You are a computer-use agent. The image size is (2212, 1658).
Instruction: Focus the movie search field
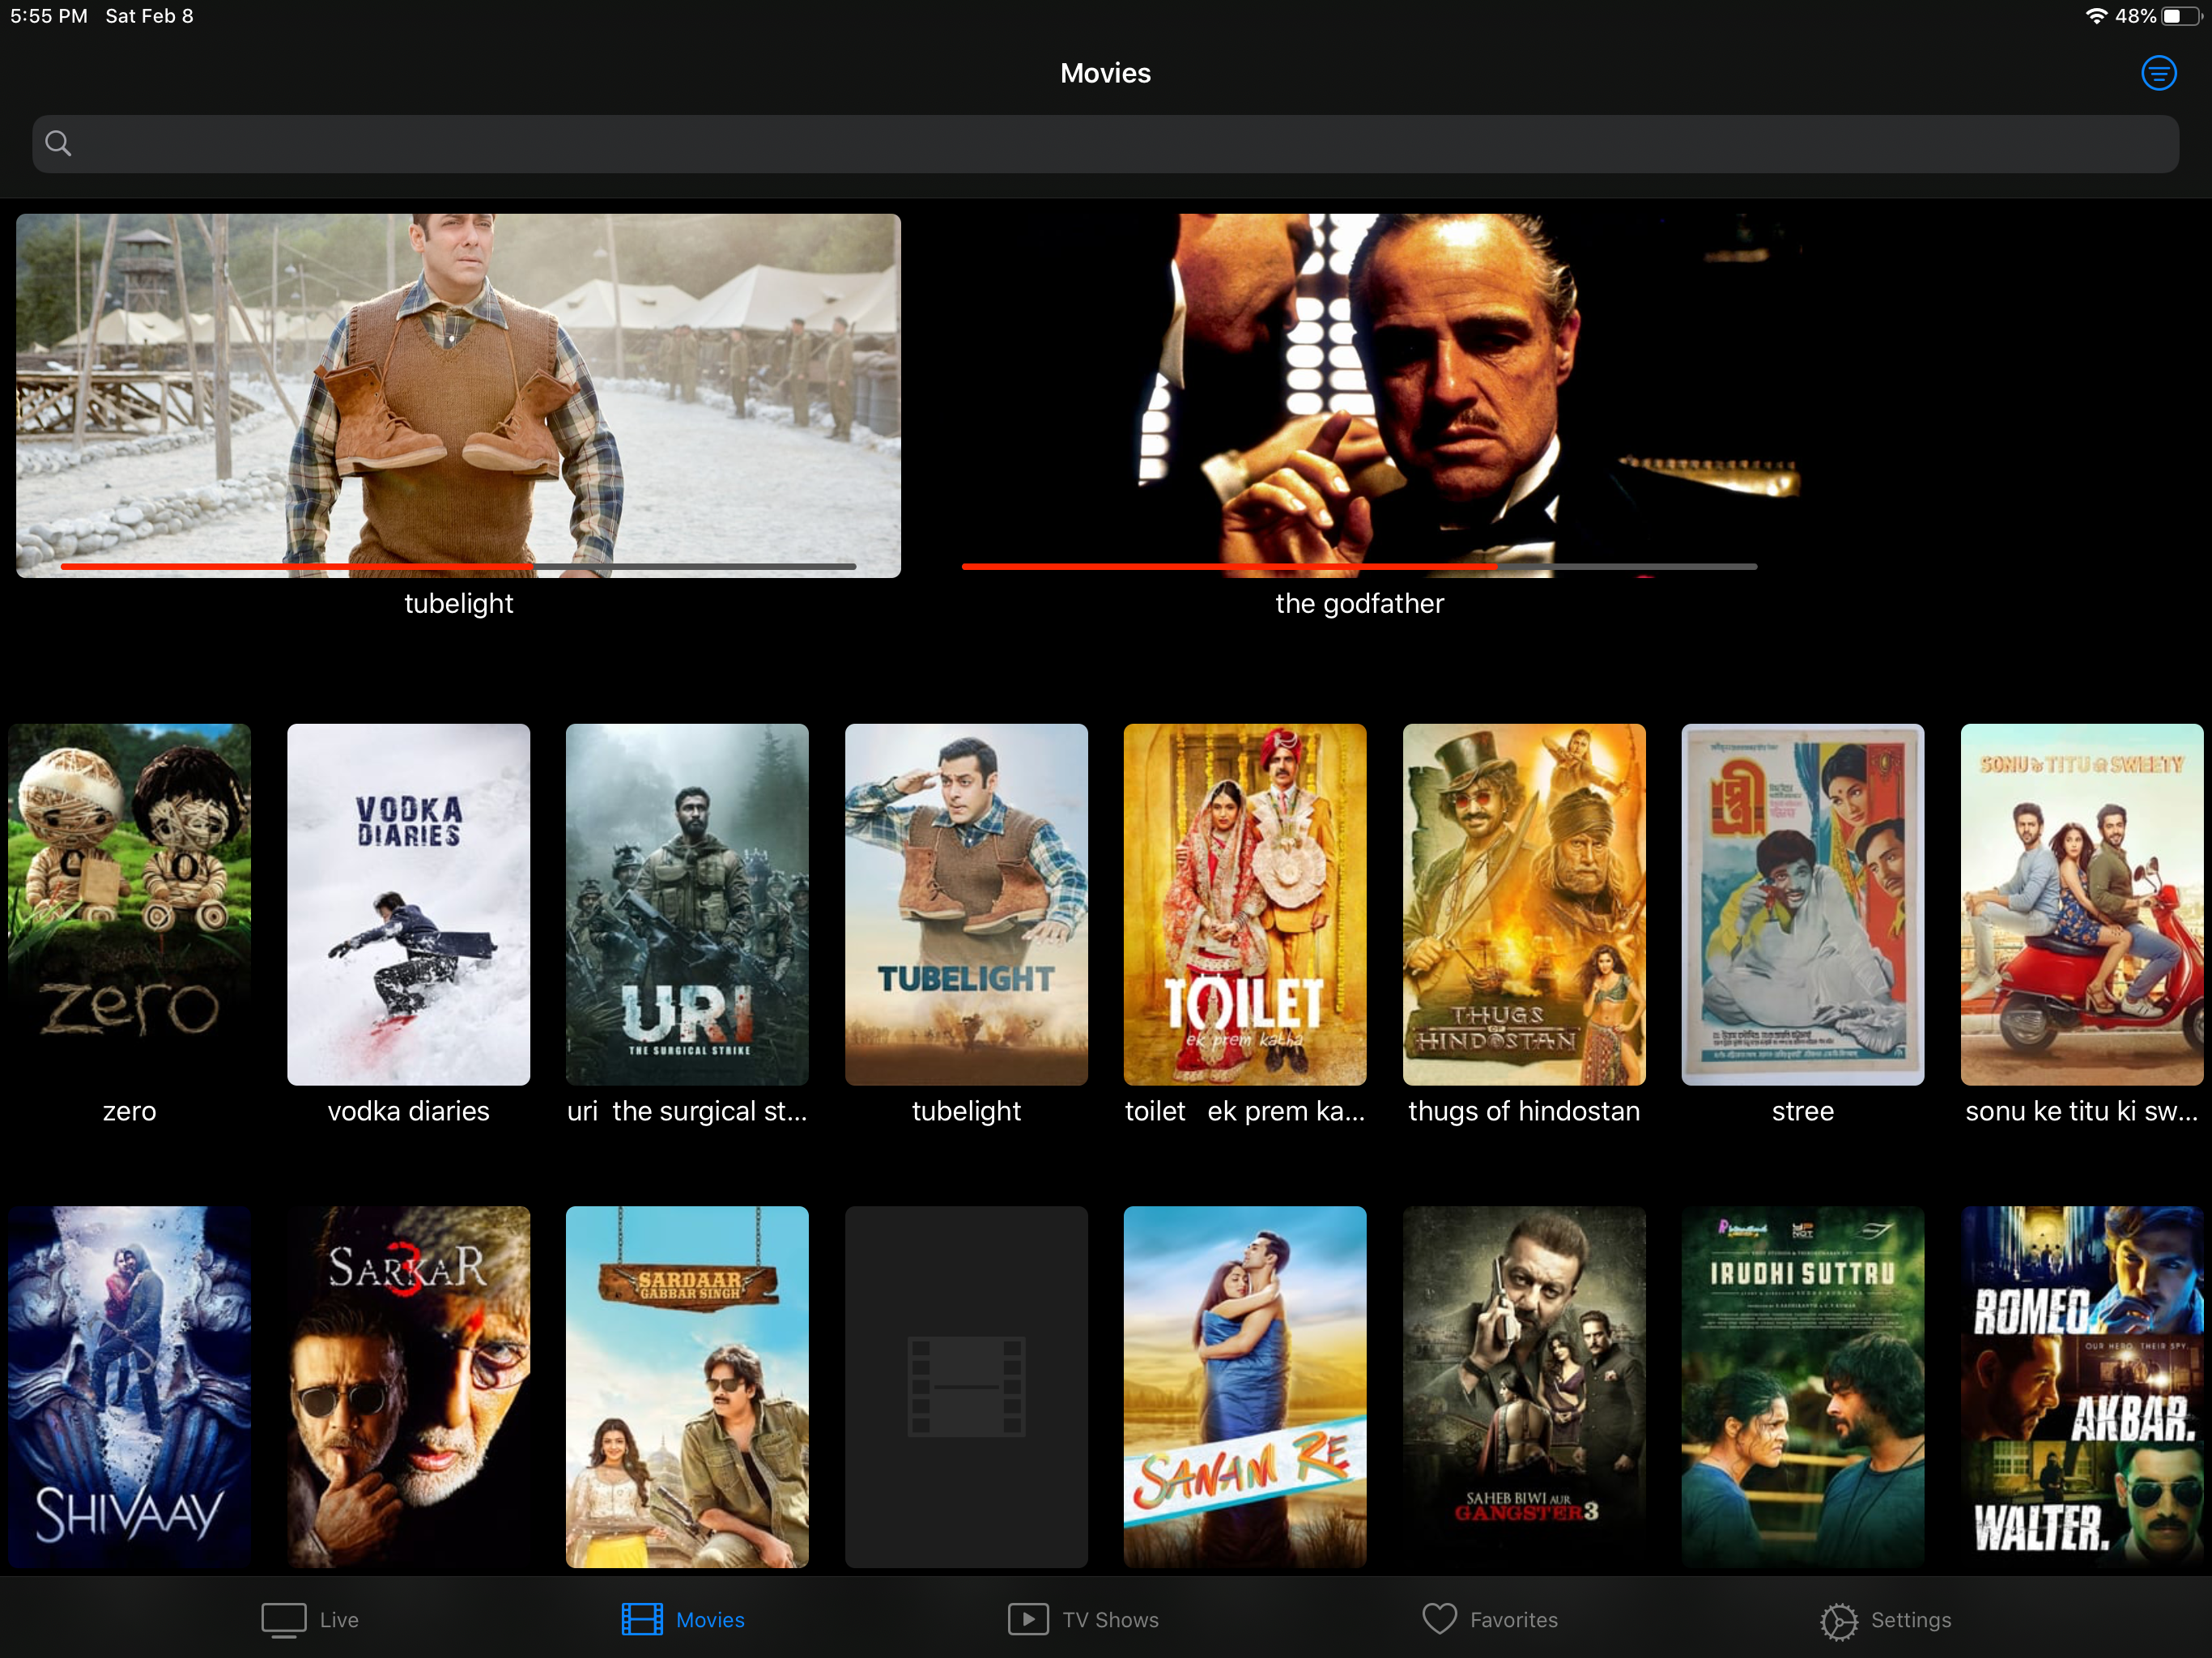pos(1106,144)
